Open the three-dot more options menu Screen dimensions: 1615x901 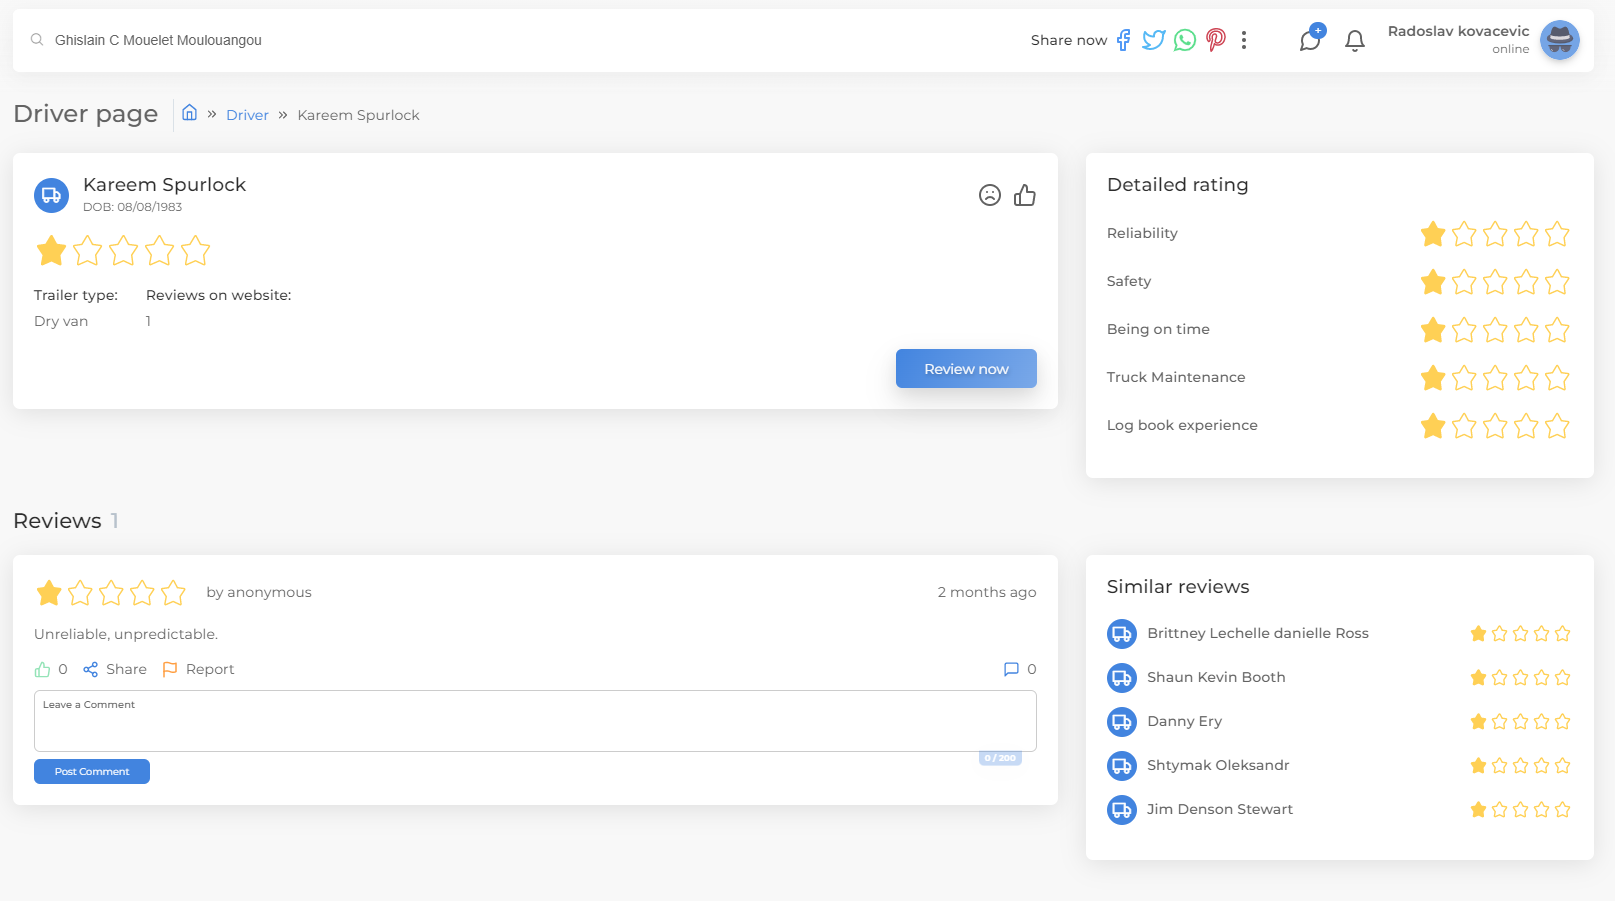(x=1244, y=40)
